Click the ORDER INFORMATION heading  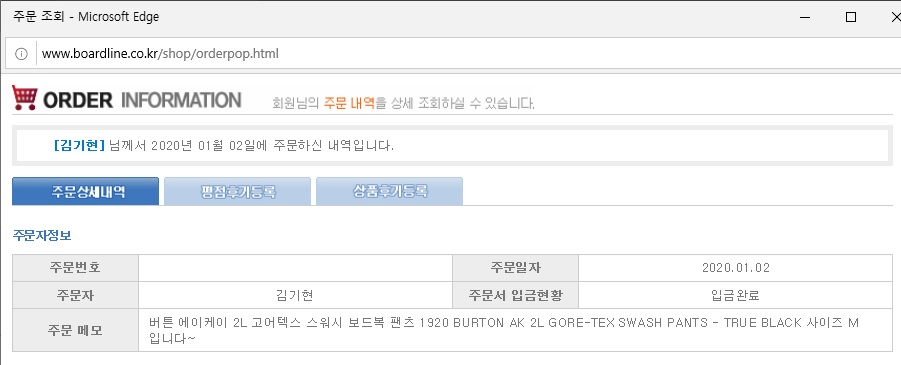pos(142,100)
